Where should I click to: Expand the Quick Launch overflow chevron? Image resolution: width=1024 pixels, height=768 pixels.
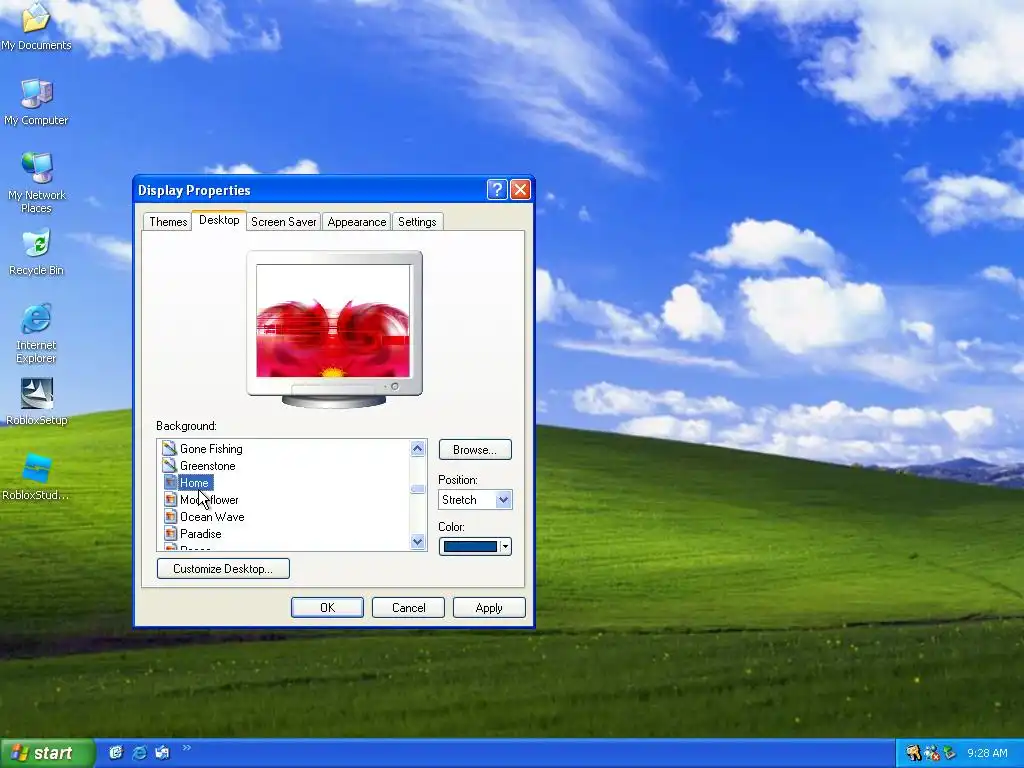click(186, 748)
